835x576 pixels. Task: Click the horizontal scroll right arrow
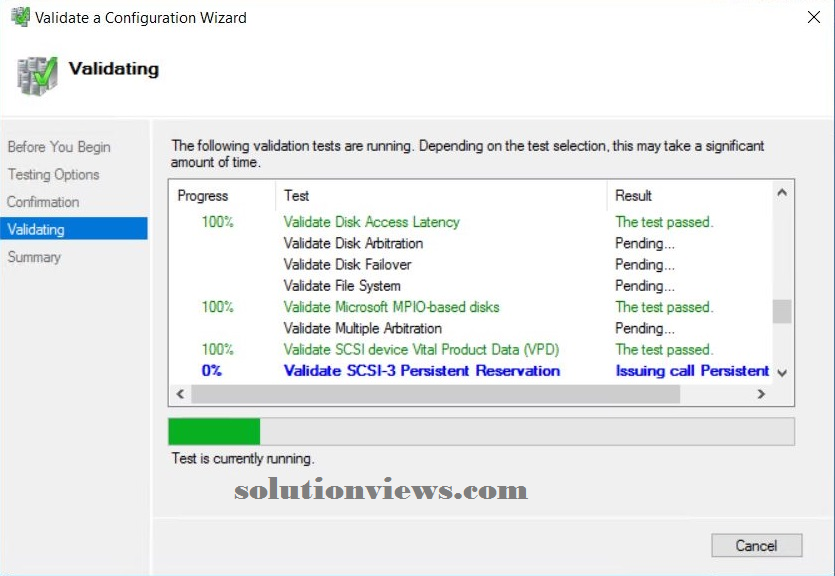click(762, 394)
